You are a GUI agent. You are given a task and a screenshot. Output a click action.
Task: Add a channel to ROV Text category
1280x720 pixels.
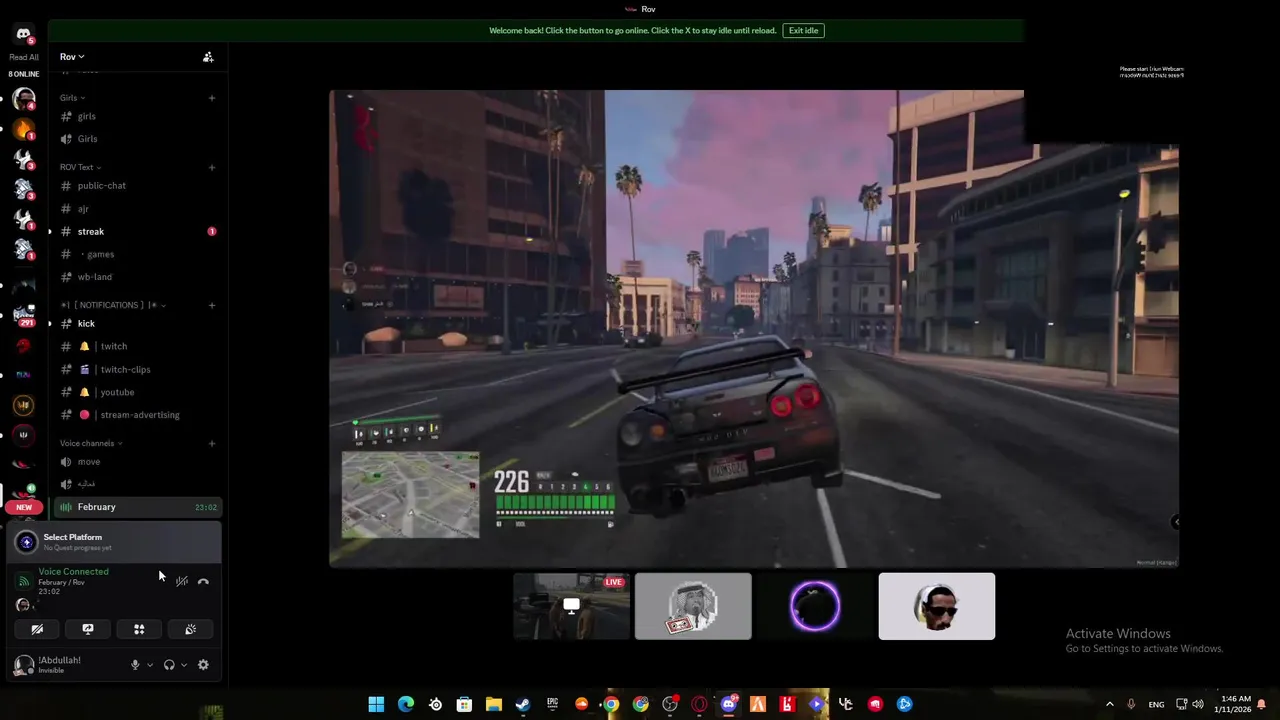(x=212, y=167)
